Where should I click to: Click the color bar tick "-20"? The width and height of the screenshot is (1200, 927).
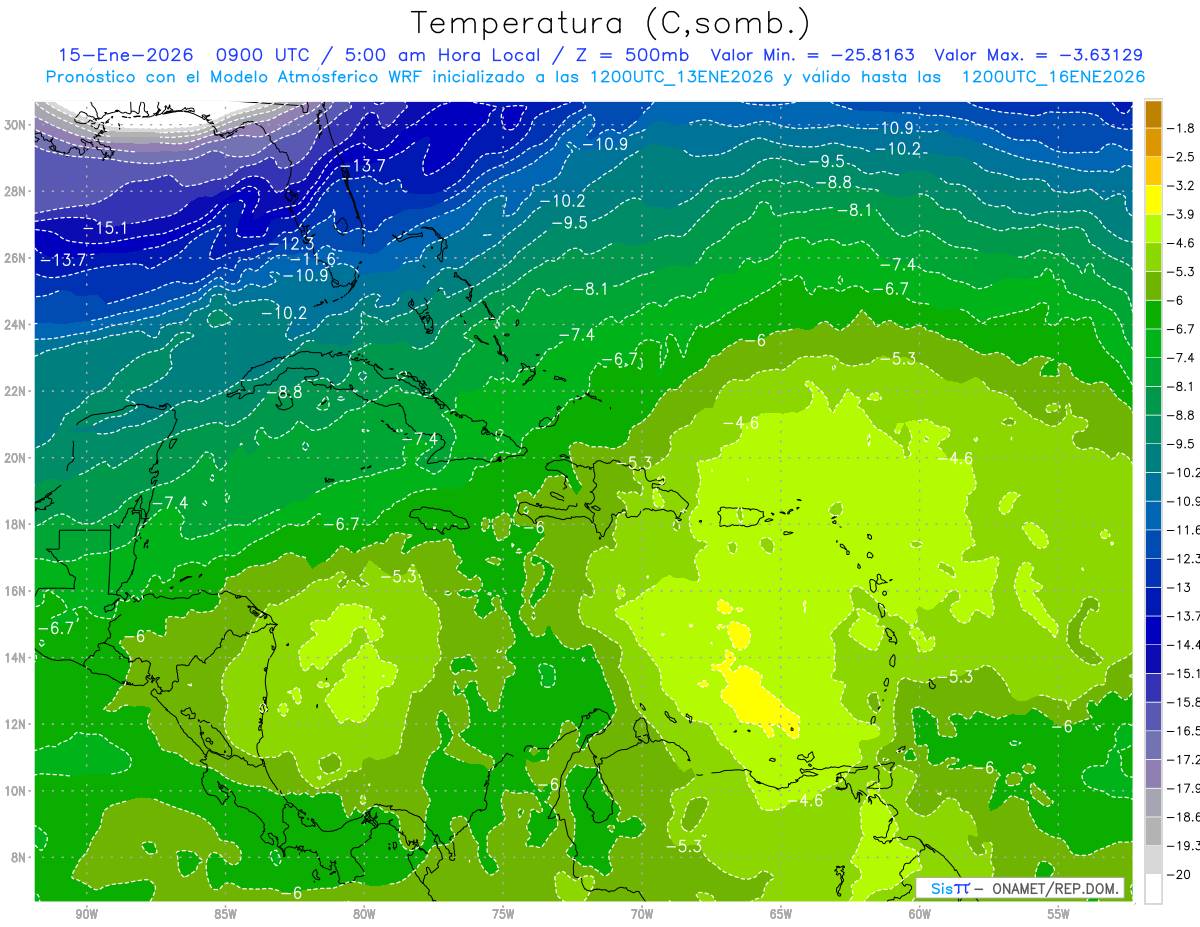[1180, 875]
